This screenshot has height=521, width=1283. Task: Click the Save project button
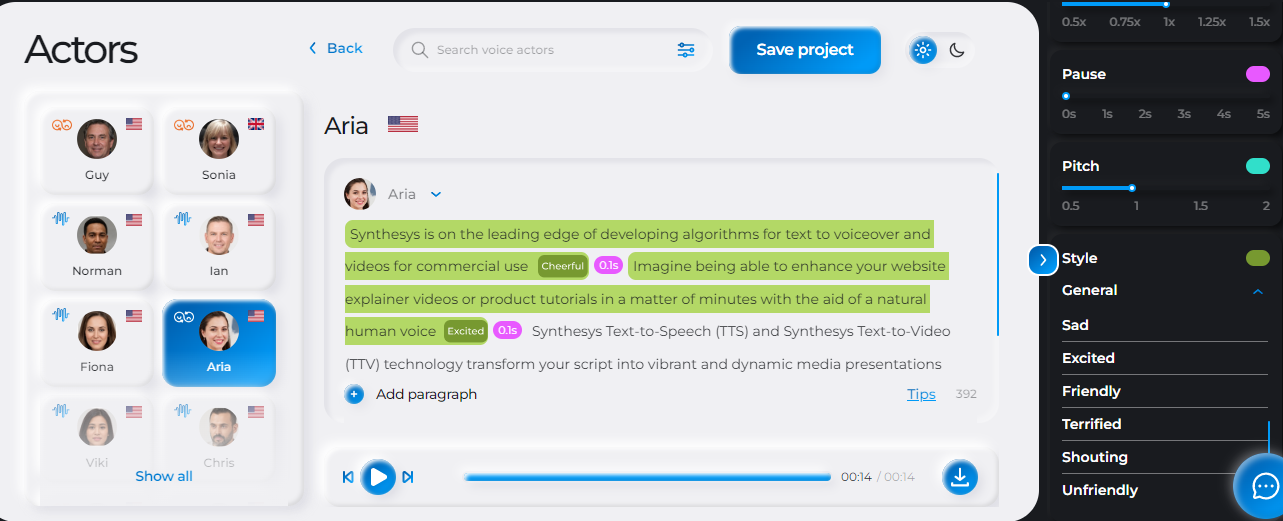point(805,50)
